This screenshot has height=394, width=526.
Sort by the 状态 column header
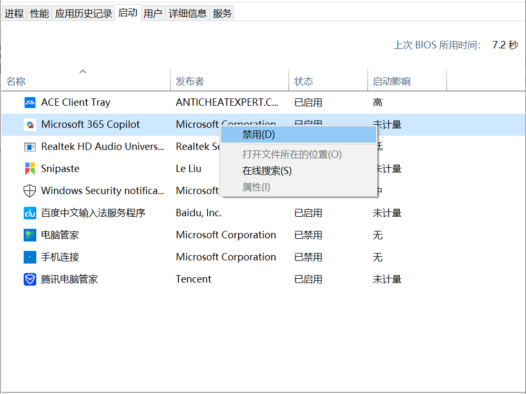click(328, 81)
